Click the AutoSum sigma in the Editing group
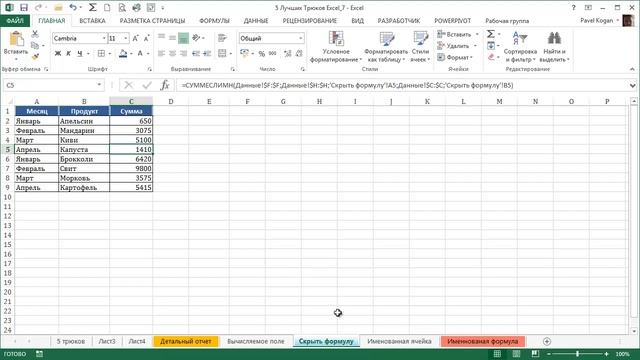The width and height of the screenshot is (640, 360). pyautogui.click(x=491, y=34)
